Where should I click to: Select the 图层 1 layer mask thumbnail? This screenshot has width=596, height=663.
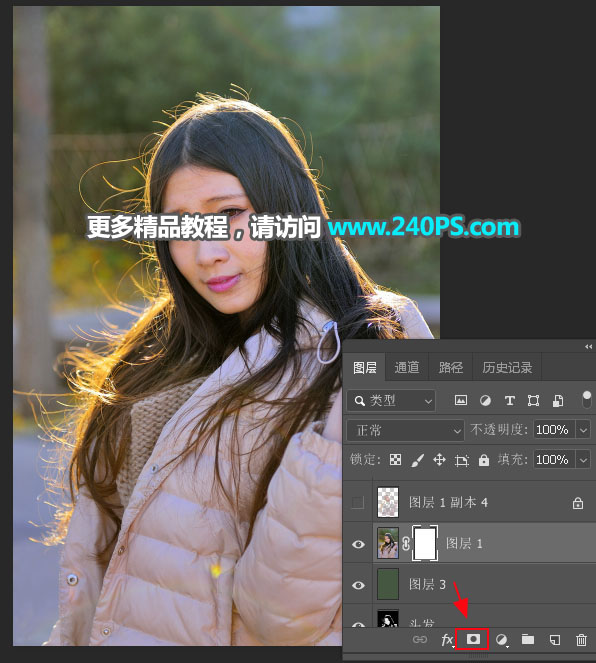coord(425,544)
